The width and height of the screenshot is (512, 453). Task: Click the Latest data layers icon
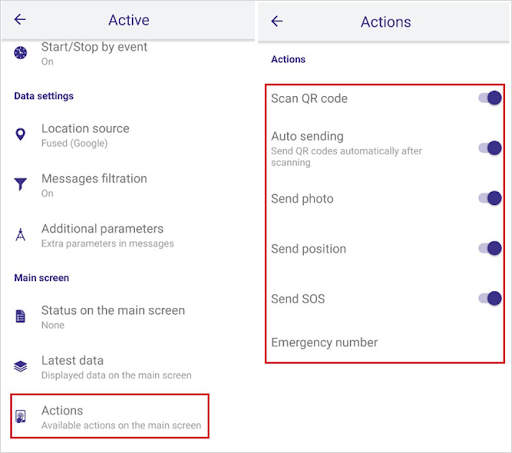pyautogui.click(x=20, y=366)
